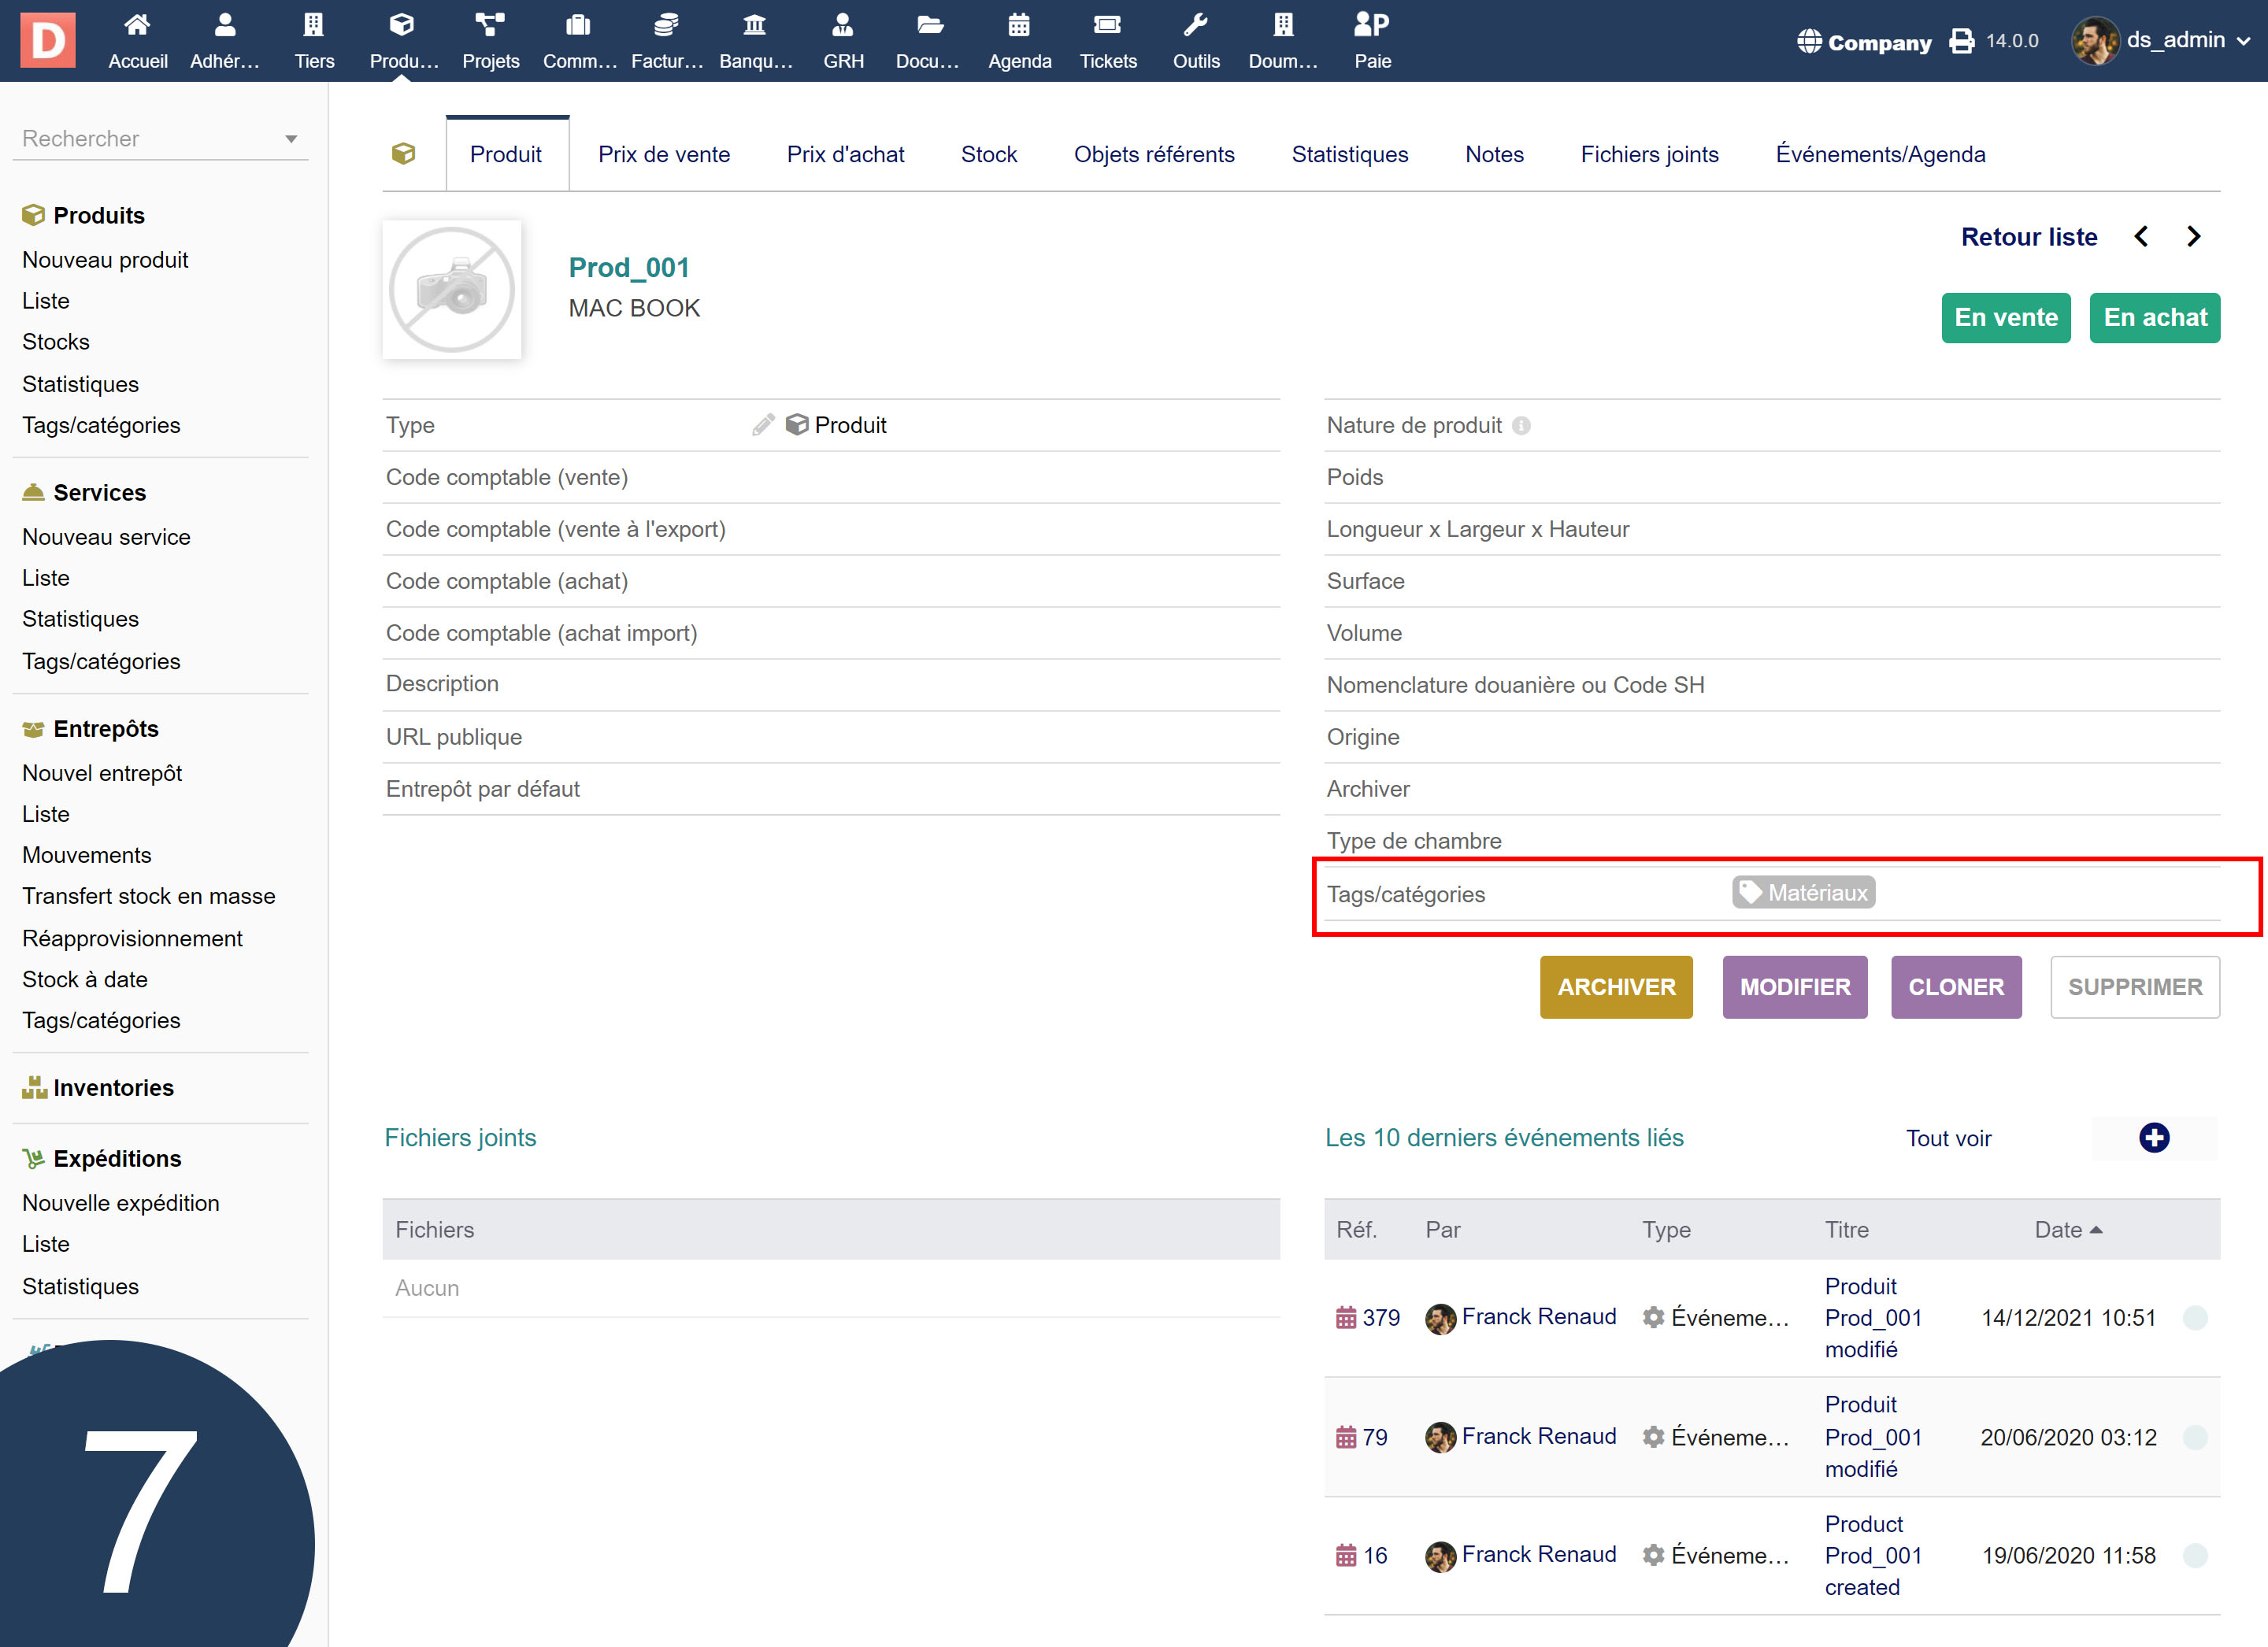The width and height of the screenshot is (2268, 1647).
Task: Click status circle of event 379
Action: [x=2195, y=1318]
